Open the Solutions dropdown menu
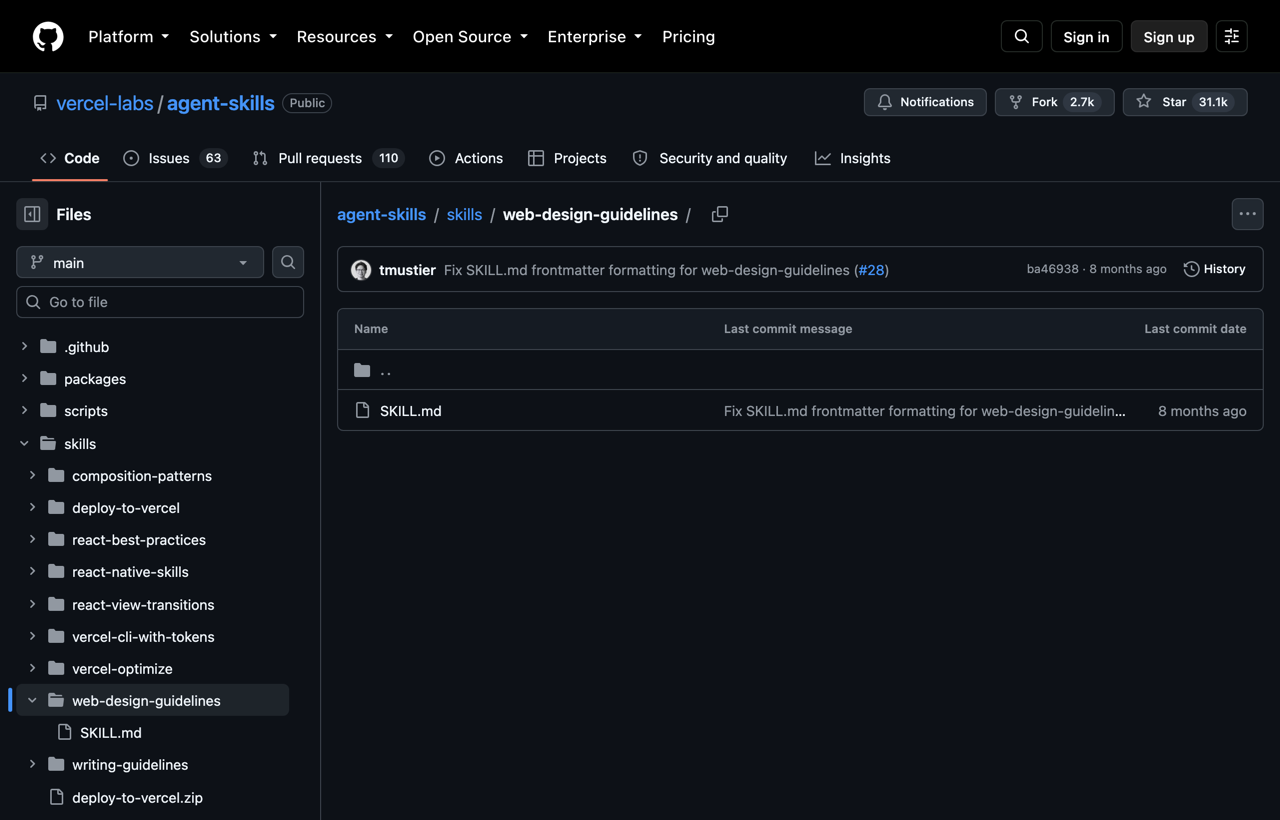This screenshot has width=1280, height=820. [233, 36]
